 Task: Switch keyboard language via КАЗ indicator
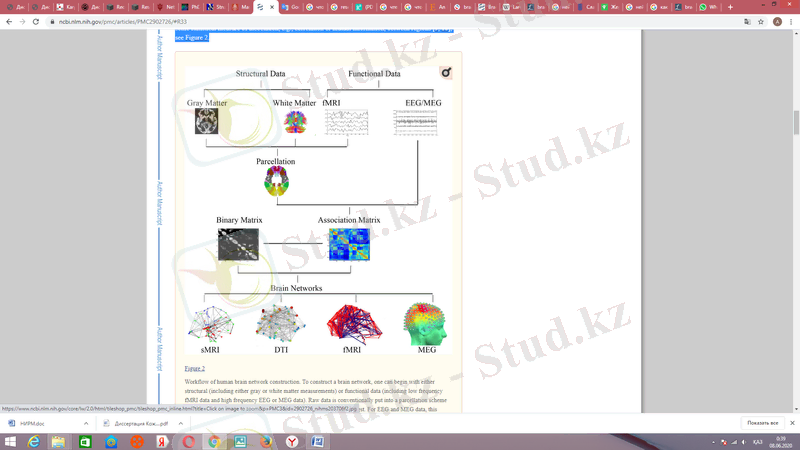tap(757, 441)
